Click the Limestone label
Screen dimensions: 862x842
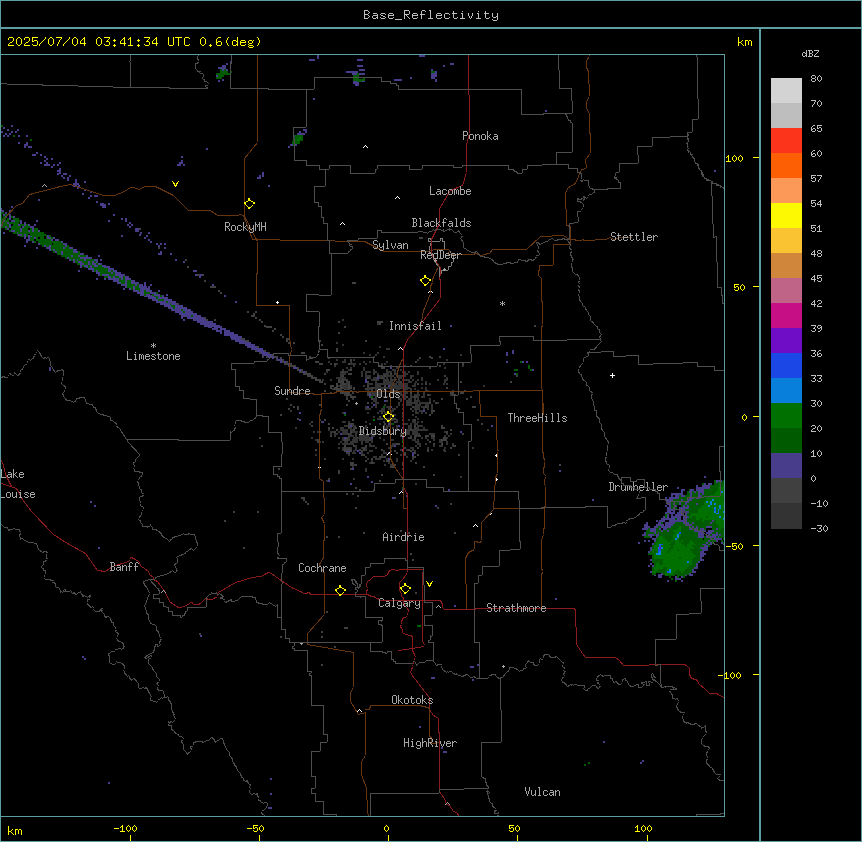pos(153,356)
